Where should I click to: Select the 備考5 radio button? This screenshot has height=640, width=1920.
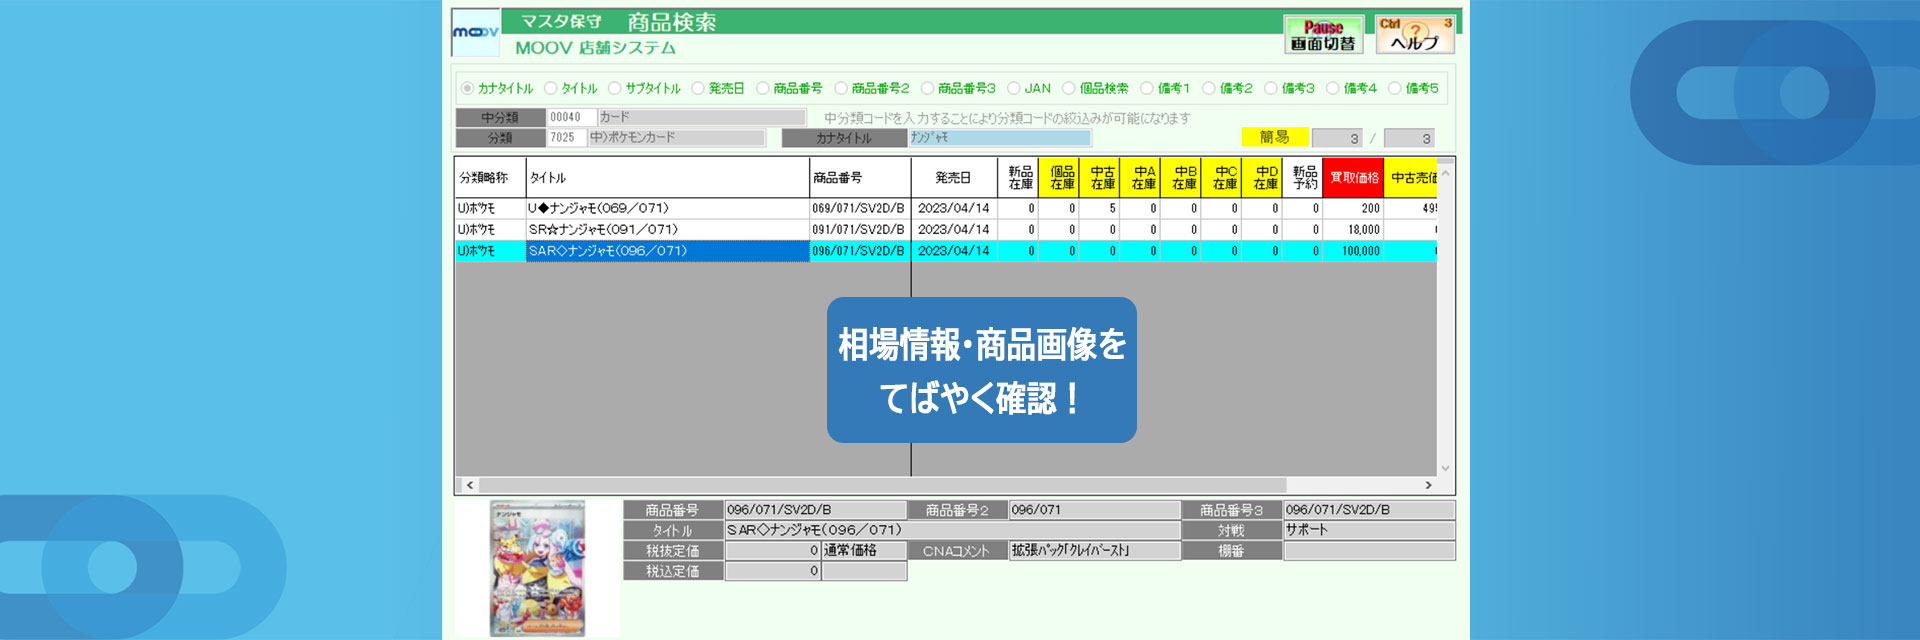tap(1394, 88)
